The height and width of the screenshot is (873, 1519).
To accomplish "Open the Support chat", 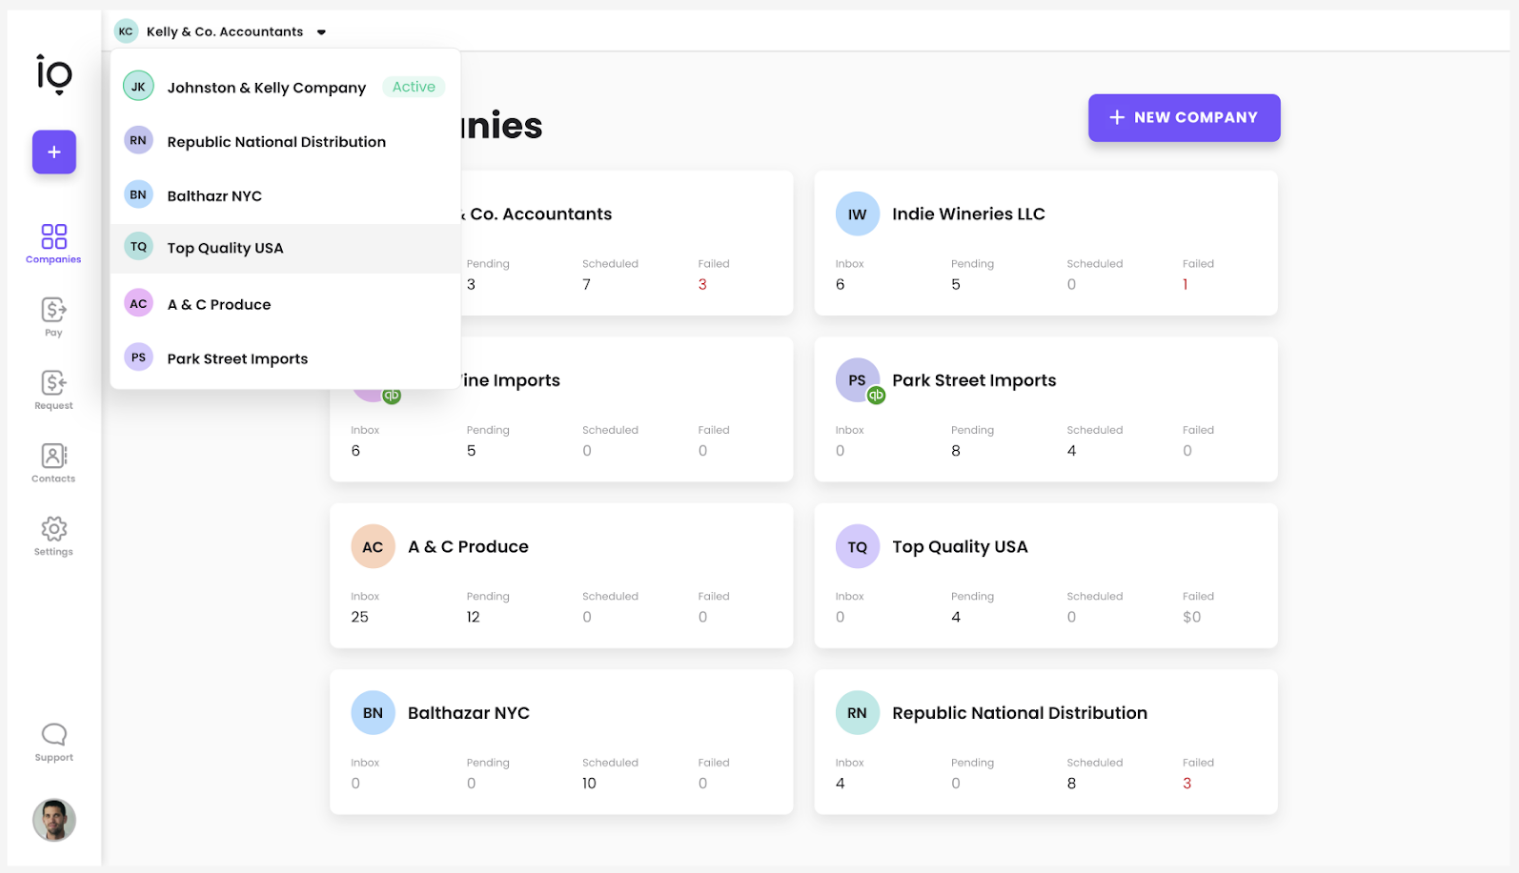I will (x=54, y=743).
